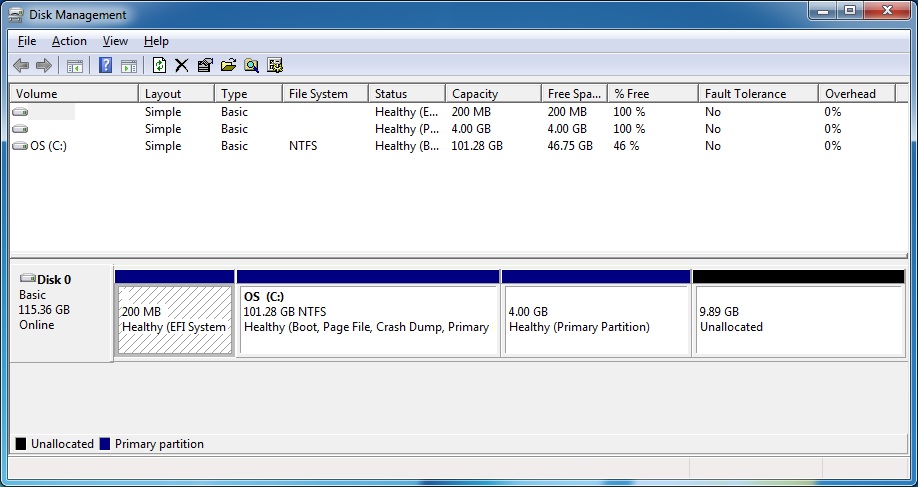Sort by the Free Space column header
918x487 pixels.
pos(575,94)
